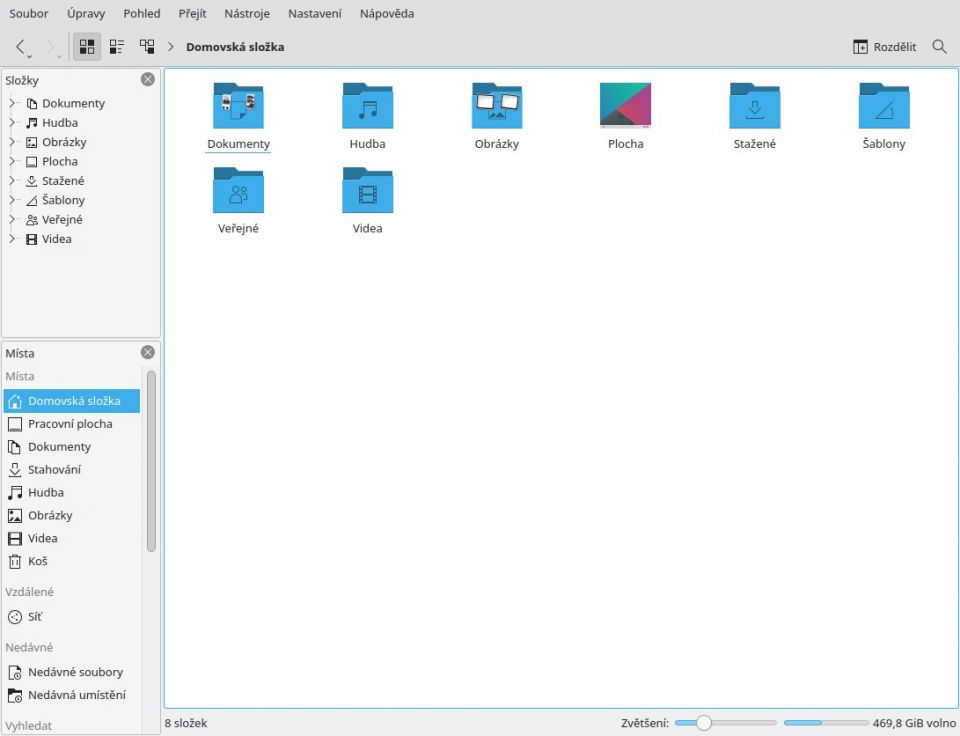Split the view with Rozdělit

tap(885, 47)
